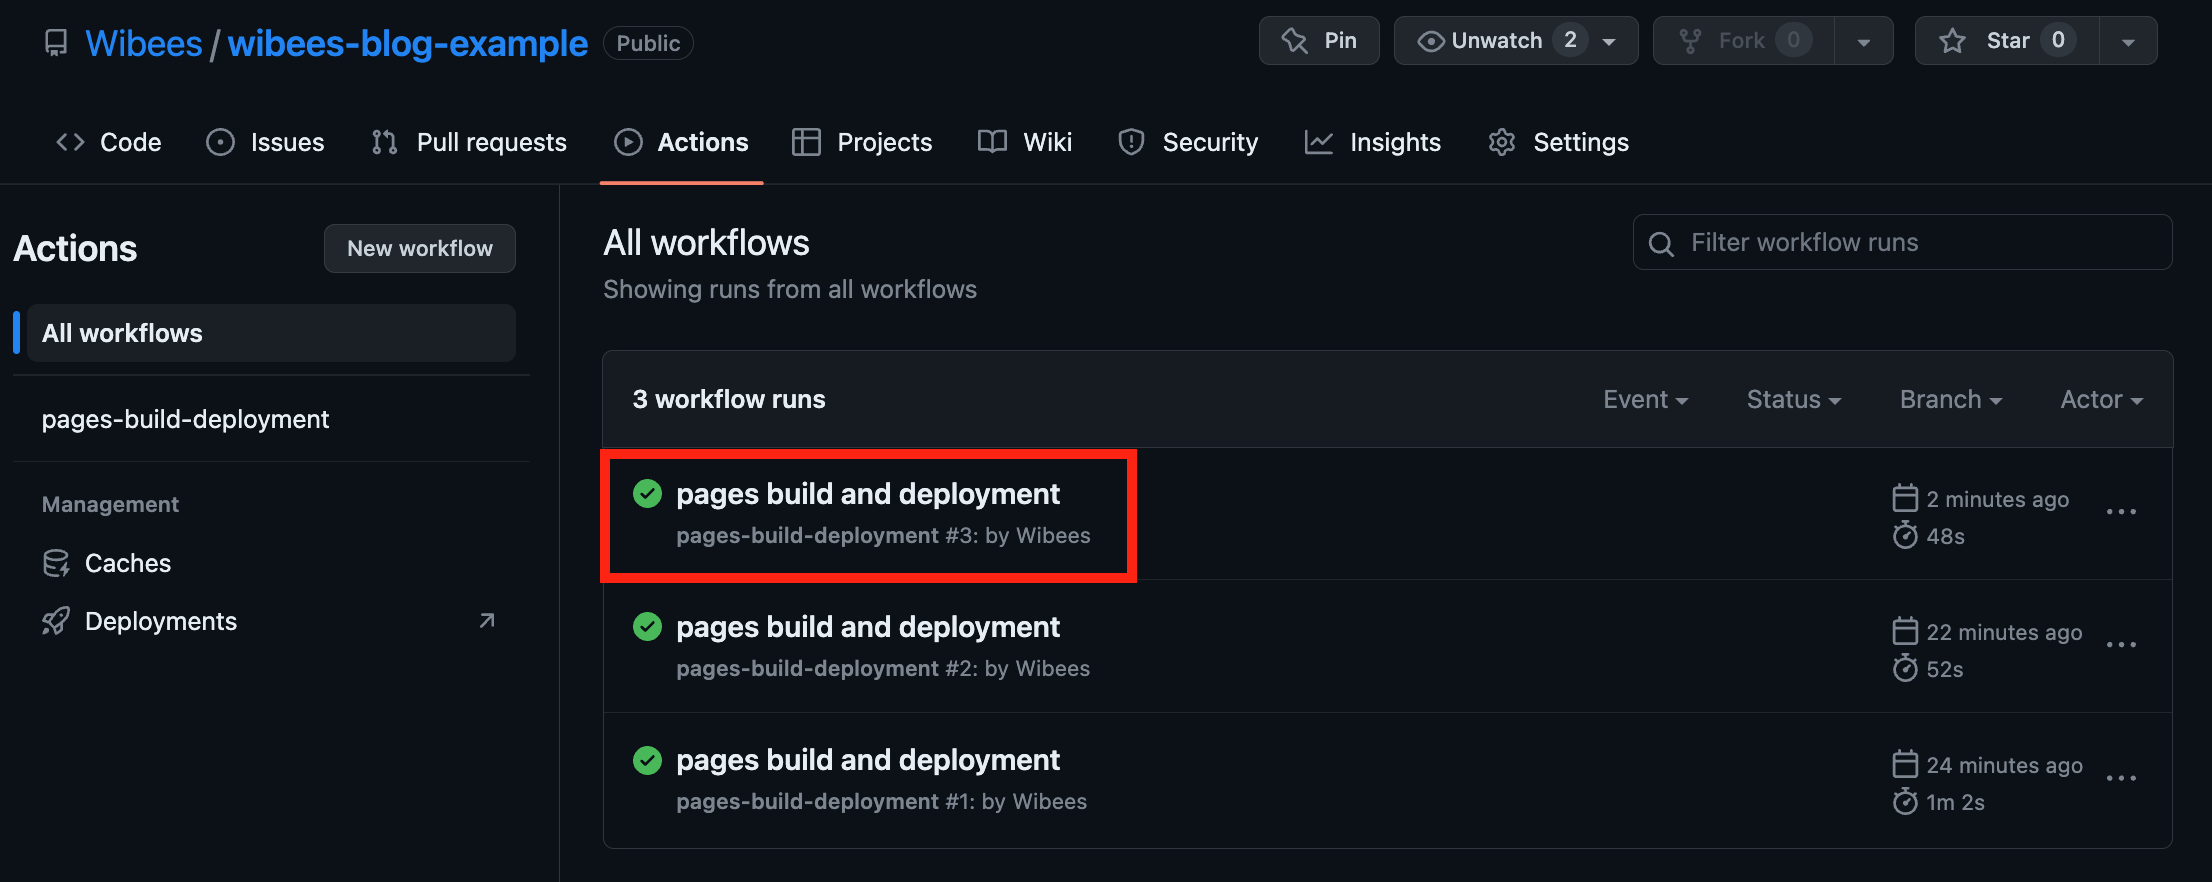Click 'pages-build-deployment #1: by Wibees' subtitle

pos(881,801)
